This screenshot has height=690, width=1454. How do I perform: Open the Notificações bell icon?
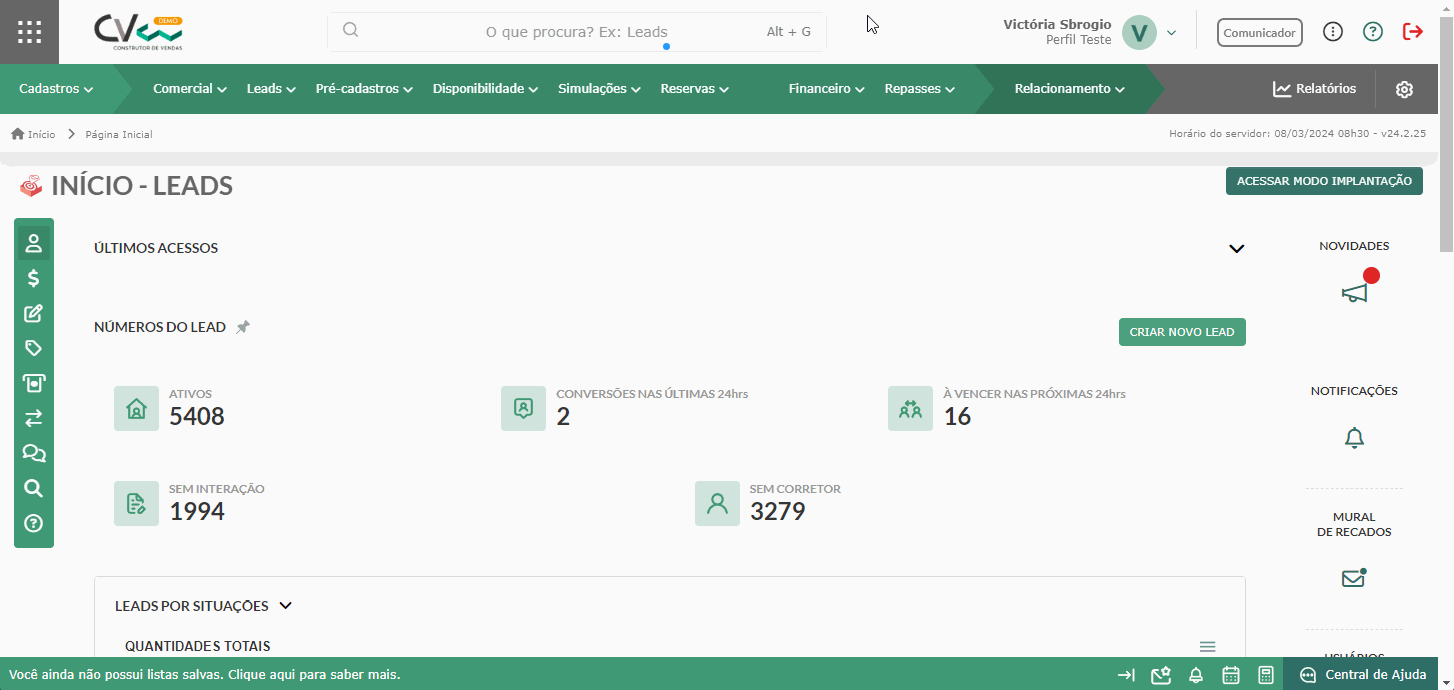click(1354, 437)
